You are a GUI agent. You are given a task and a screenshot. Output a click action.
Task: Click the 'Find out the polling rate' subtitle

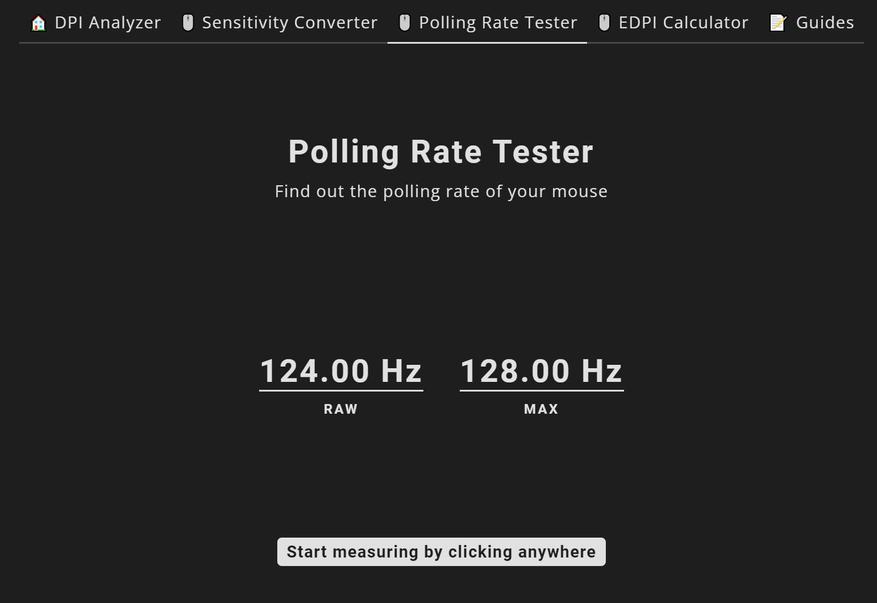(441, 191)
